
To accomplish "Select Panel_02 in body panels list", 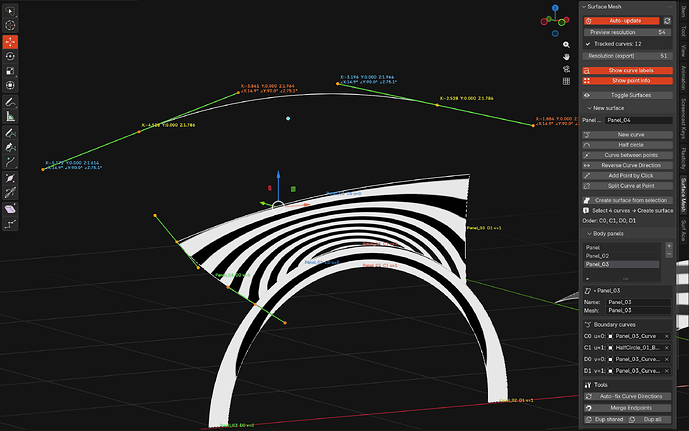I will 621,256.
